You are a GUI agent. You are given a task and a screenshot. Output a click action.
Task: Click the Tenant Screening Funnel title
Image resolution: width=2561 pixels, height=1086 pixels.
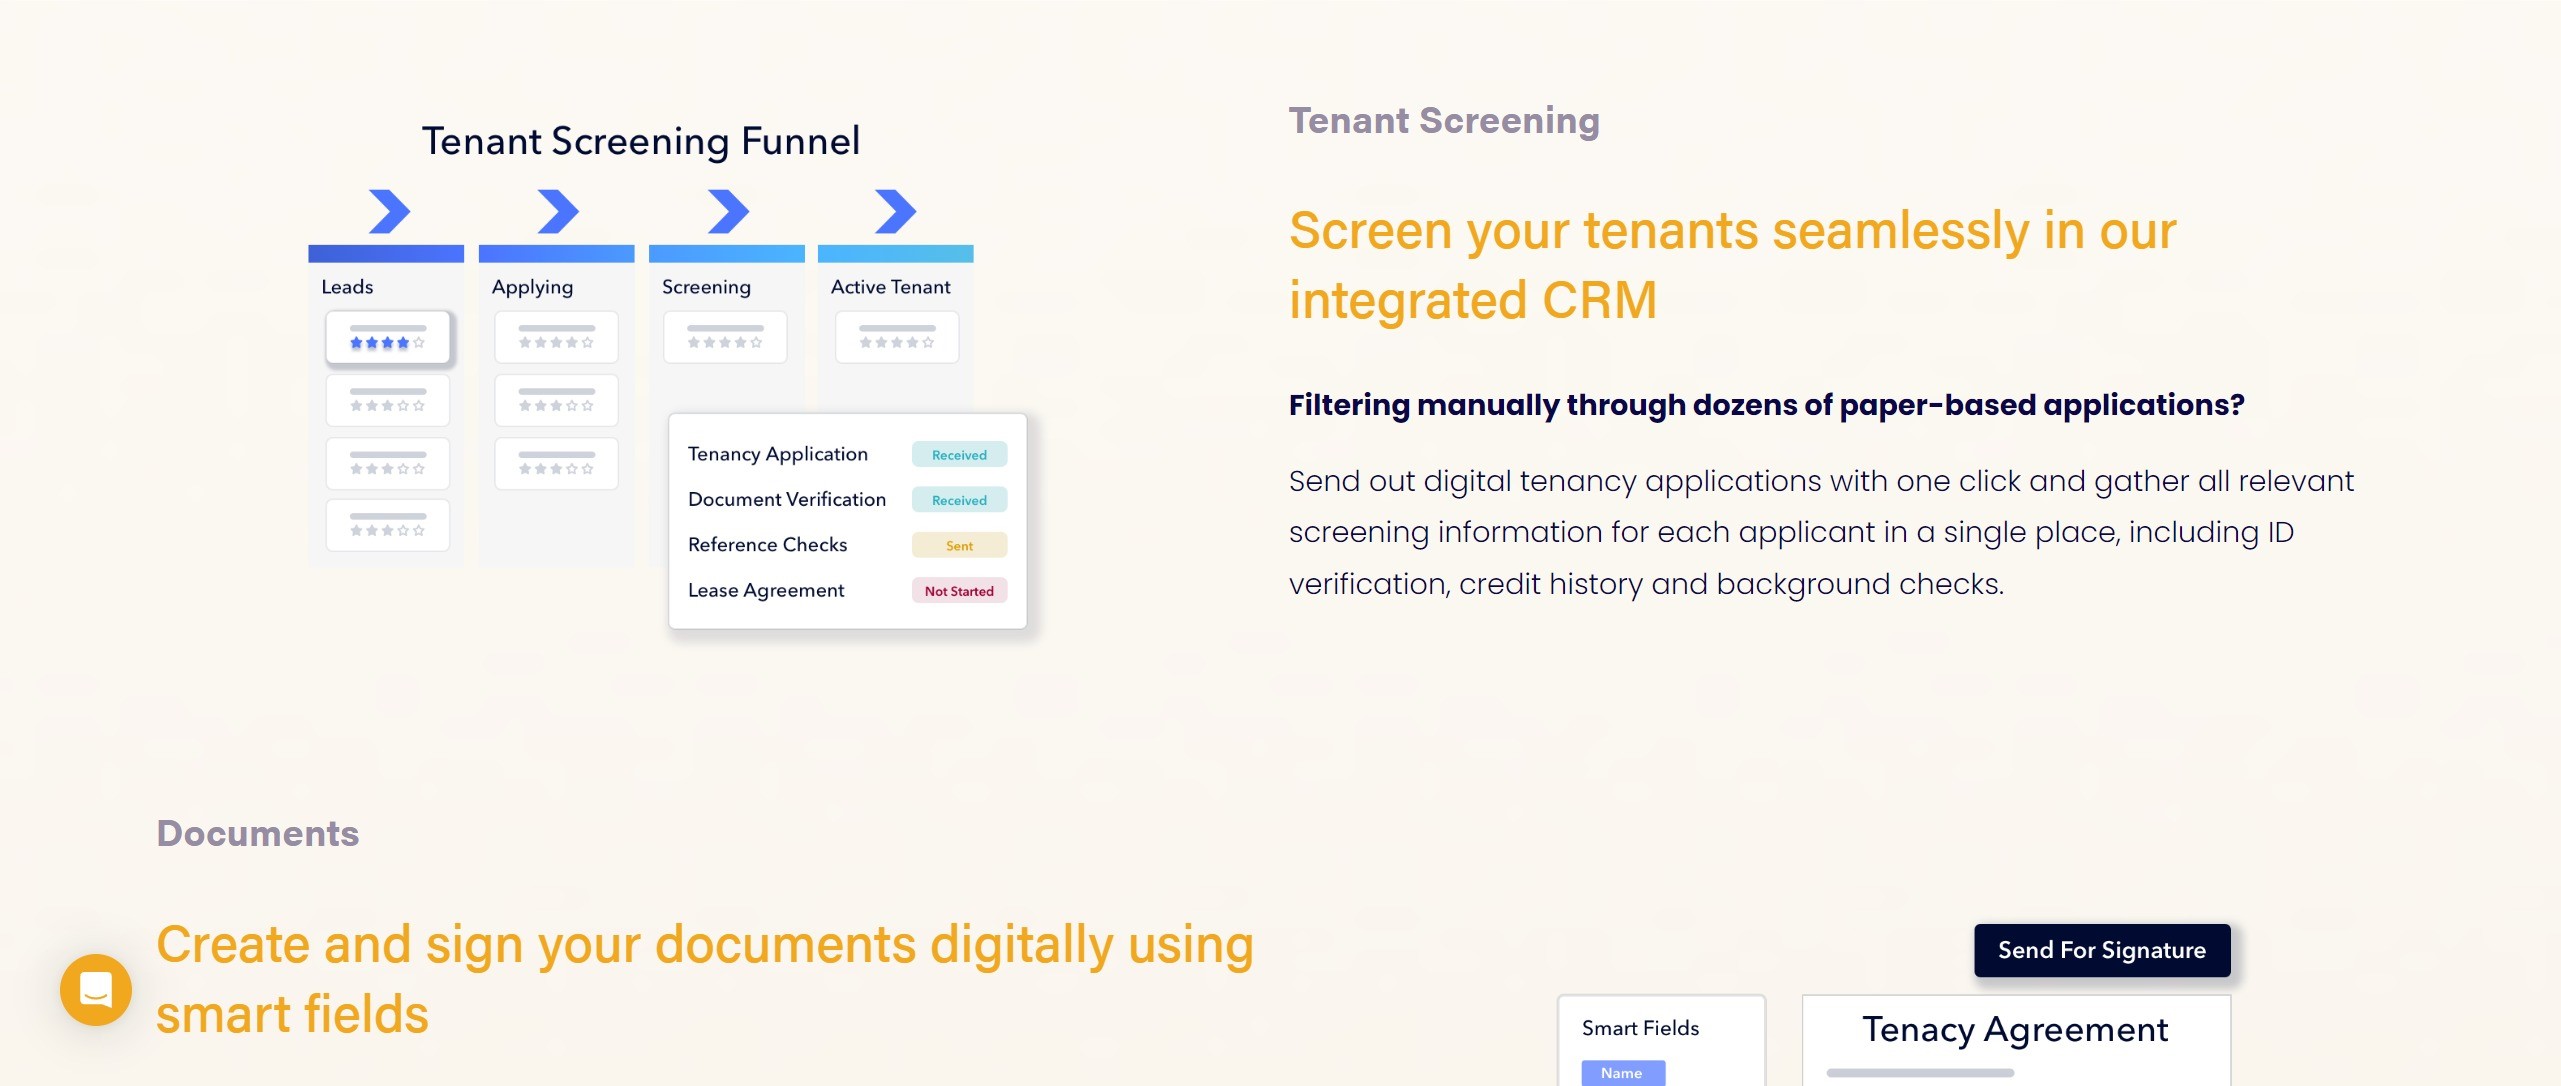pyautogui.click(x=641, y=141)
